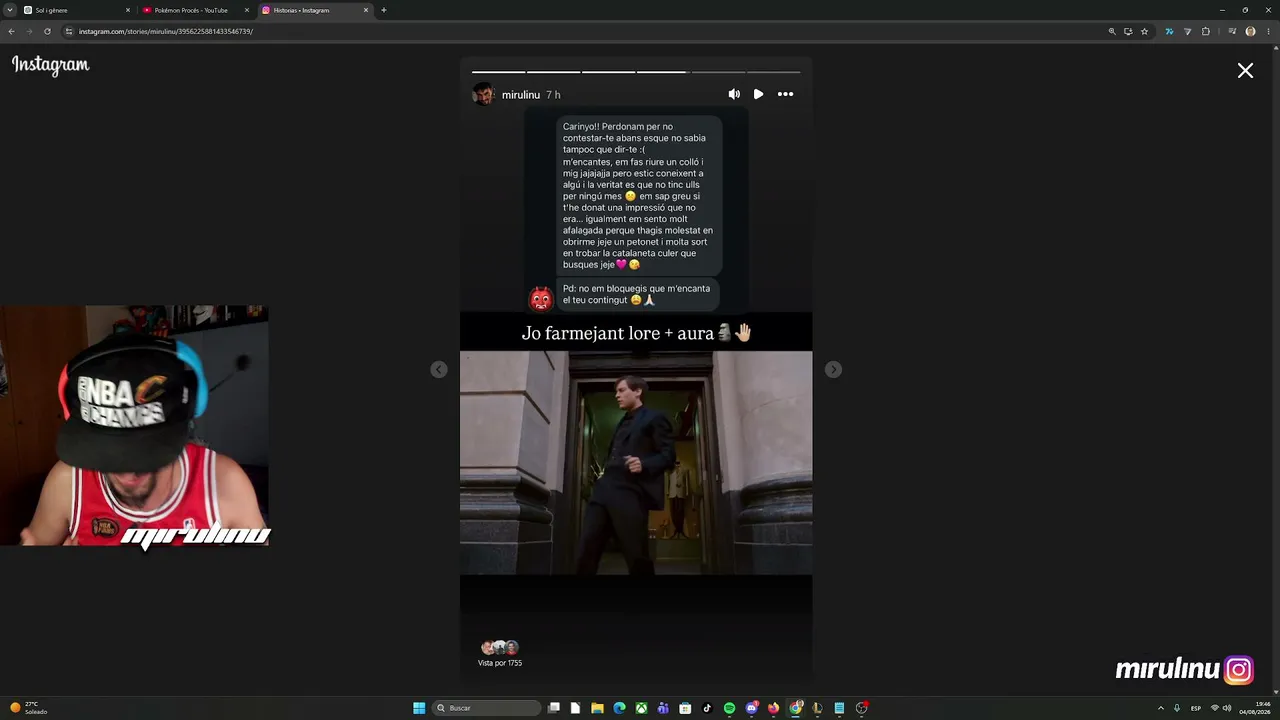Close the 'Sol i gènere' tab
Screen dimensions: 1280x720
pyautogui.click(x=128, y=10)
